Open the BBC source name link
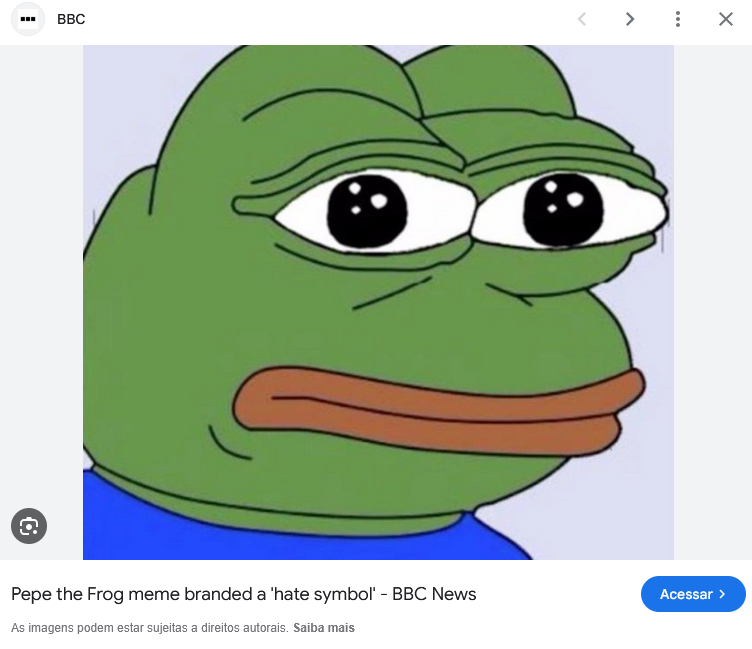 [71, 19]
